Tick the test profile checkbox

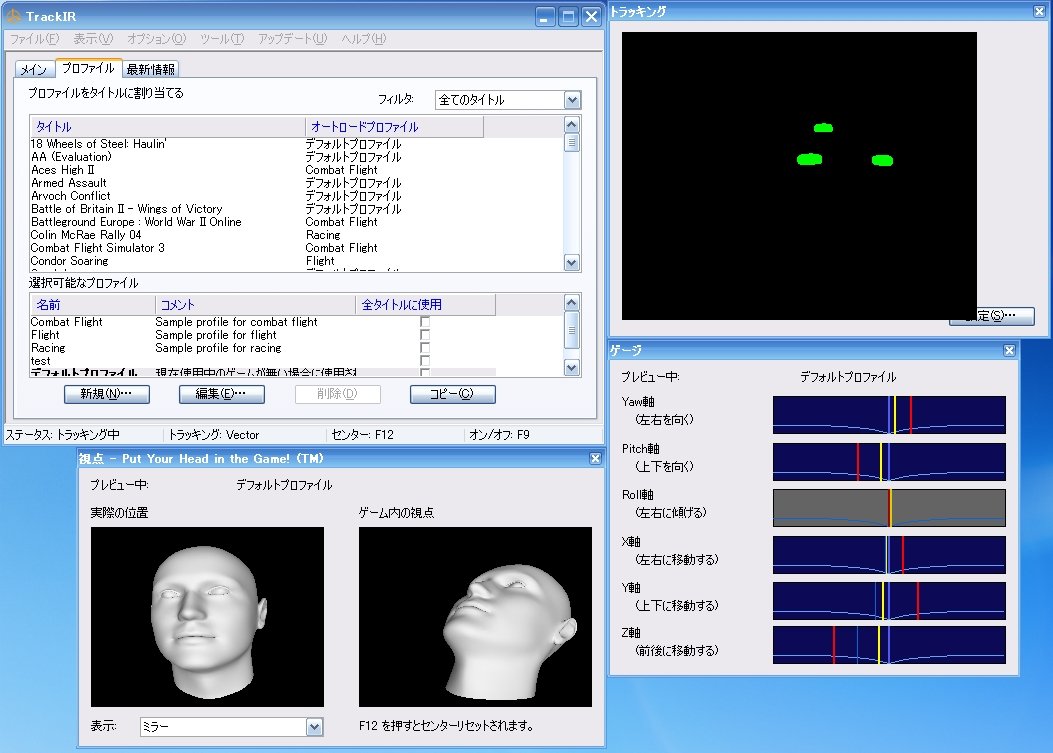[x=425, y=361]
